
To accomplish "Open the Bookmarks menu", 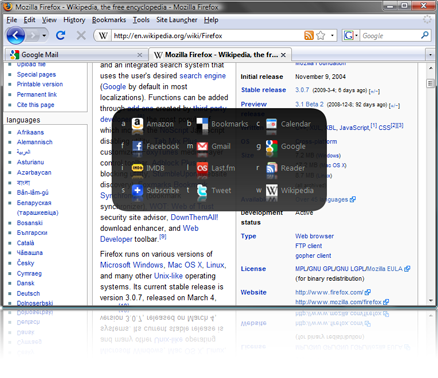I will pyautogui.click(x=109, y=20).
